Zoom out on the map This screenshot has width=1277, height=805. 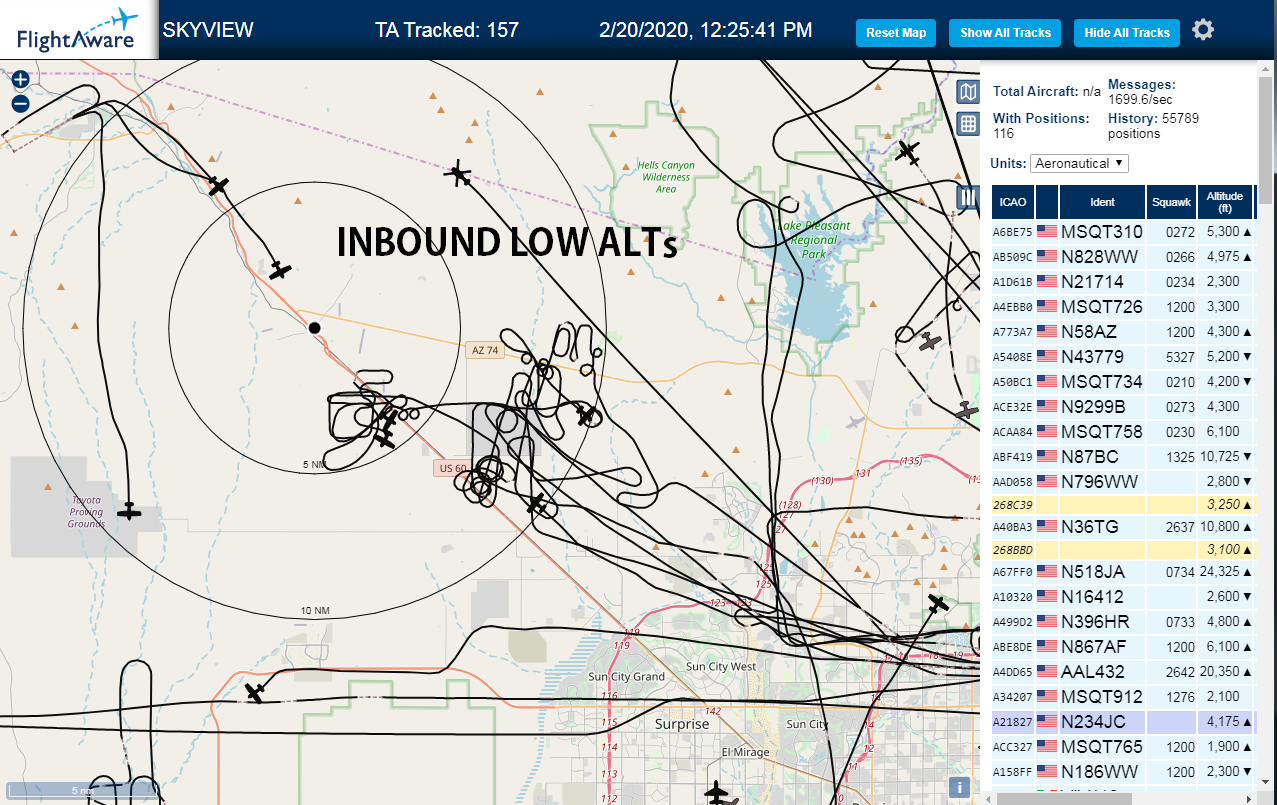20,103
